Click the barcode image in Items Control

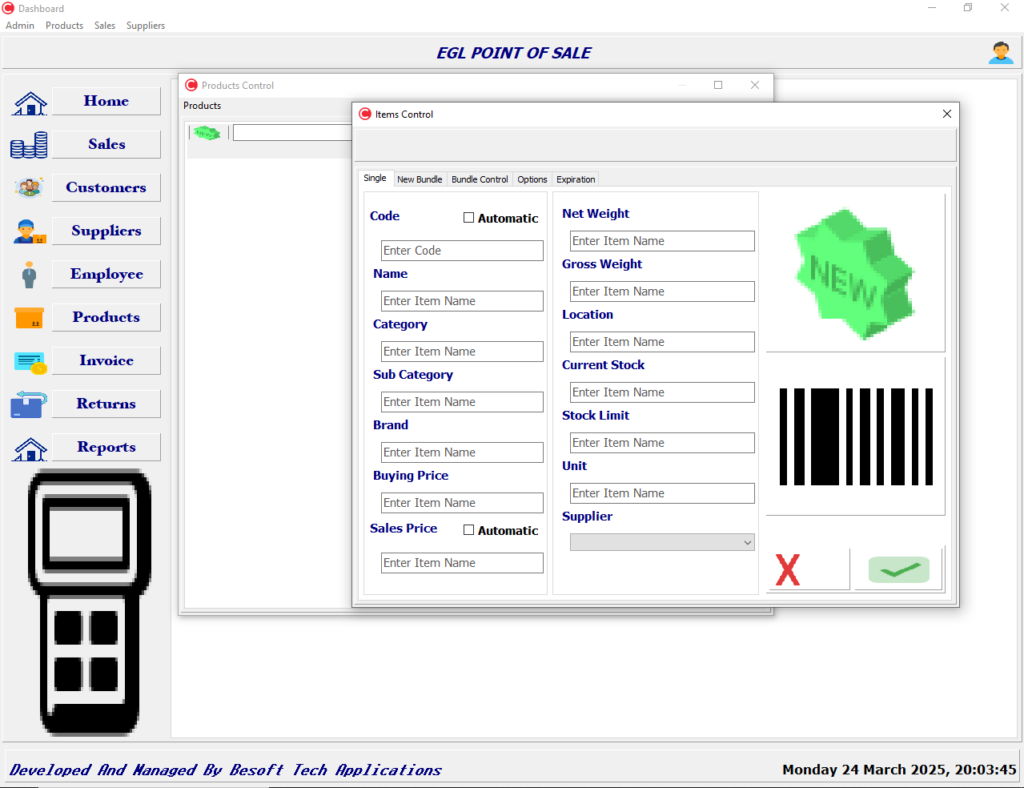[x=854, y=436]
